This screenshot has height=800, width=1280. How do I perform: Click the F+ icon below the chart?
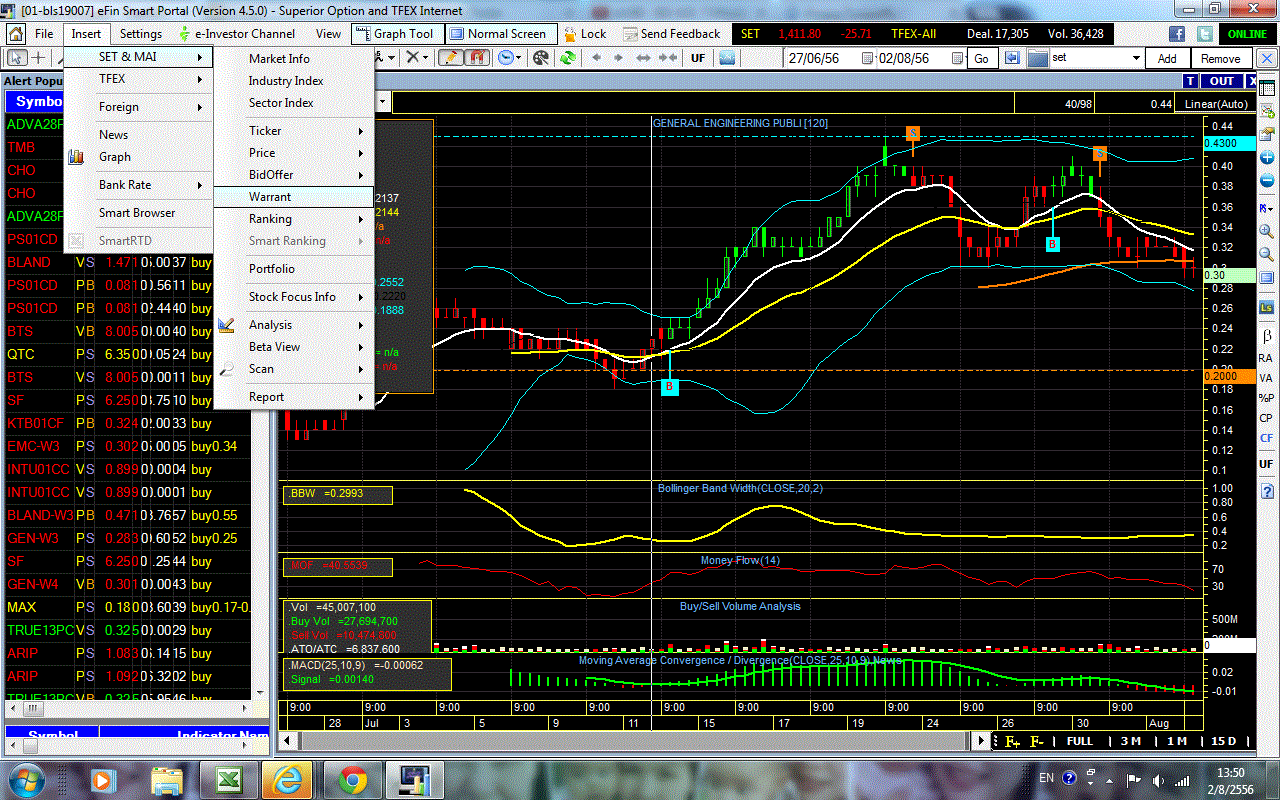pyautogui.click(x=1013, y=741)
